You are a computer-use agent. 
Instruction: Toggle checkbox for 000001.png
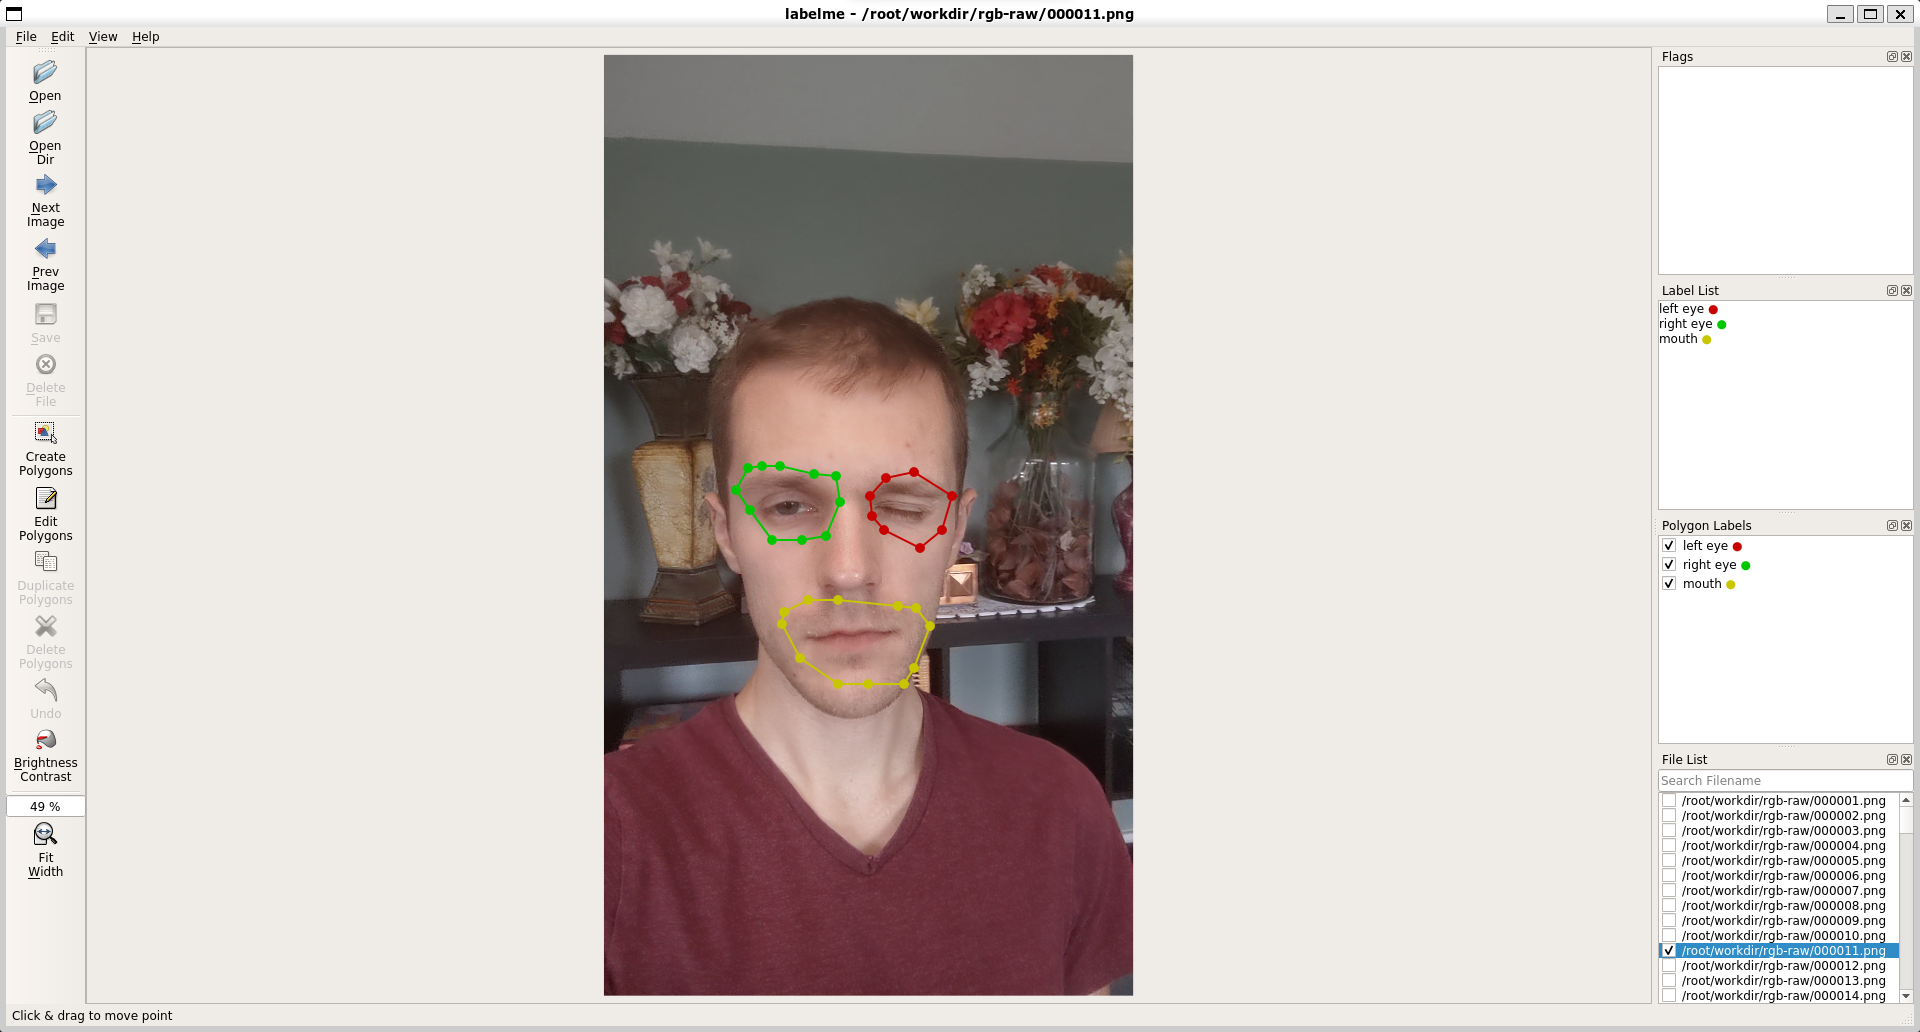[x=1669, y=801]
